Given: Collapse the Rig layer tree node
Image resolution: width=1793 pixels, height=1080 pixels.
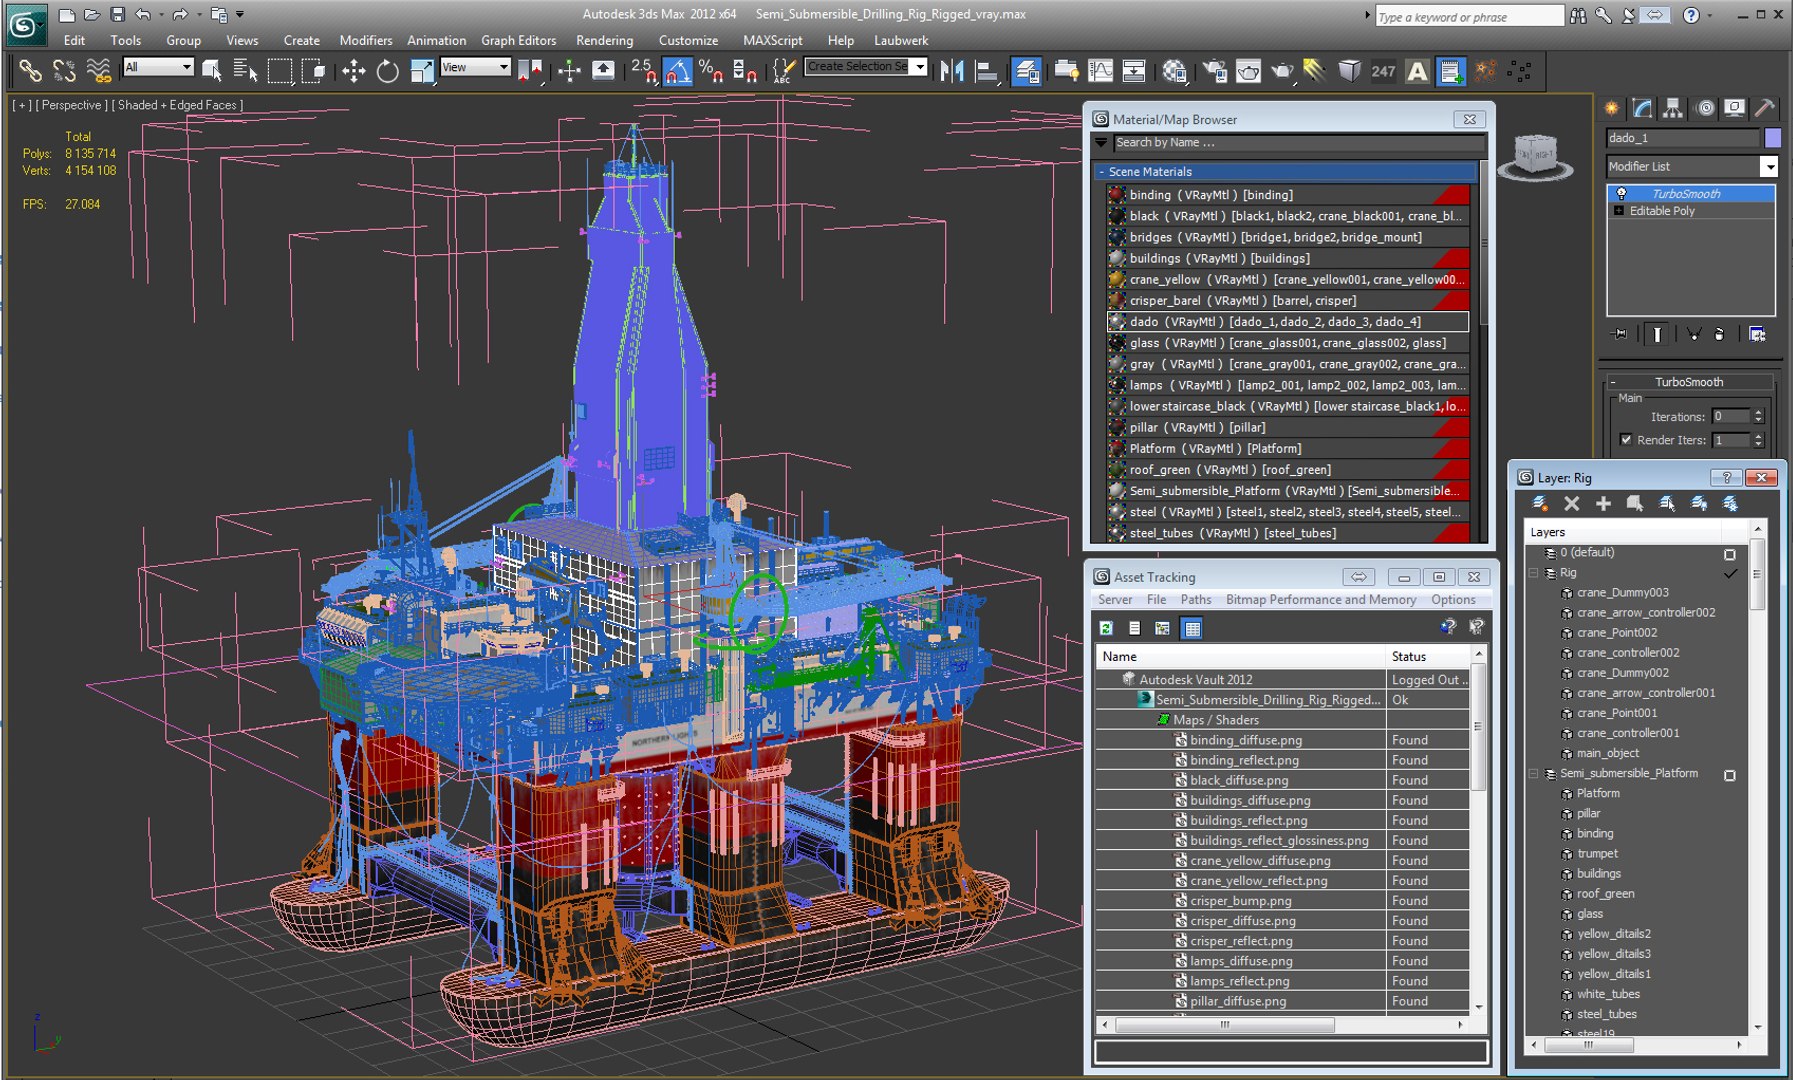Looking at the screenshot, I should pos(1533,573).
